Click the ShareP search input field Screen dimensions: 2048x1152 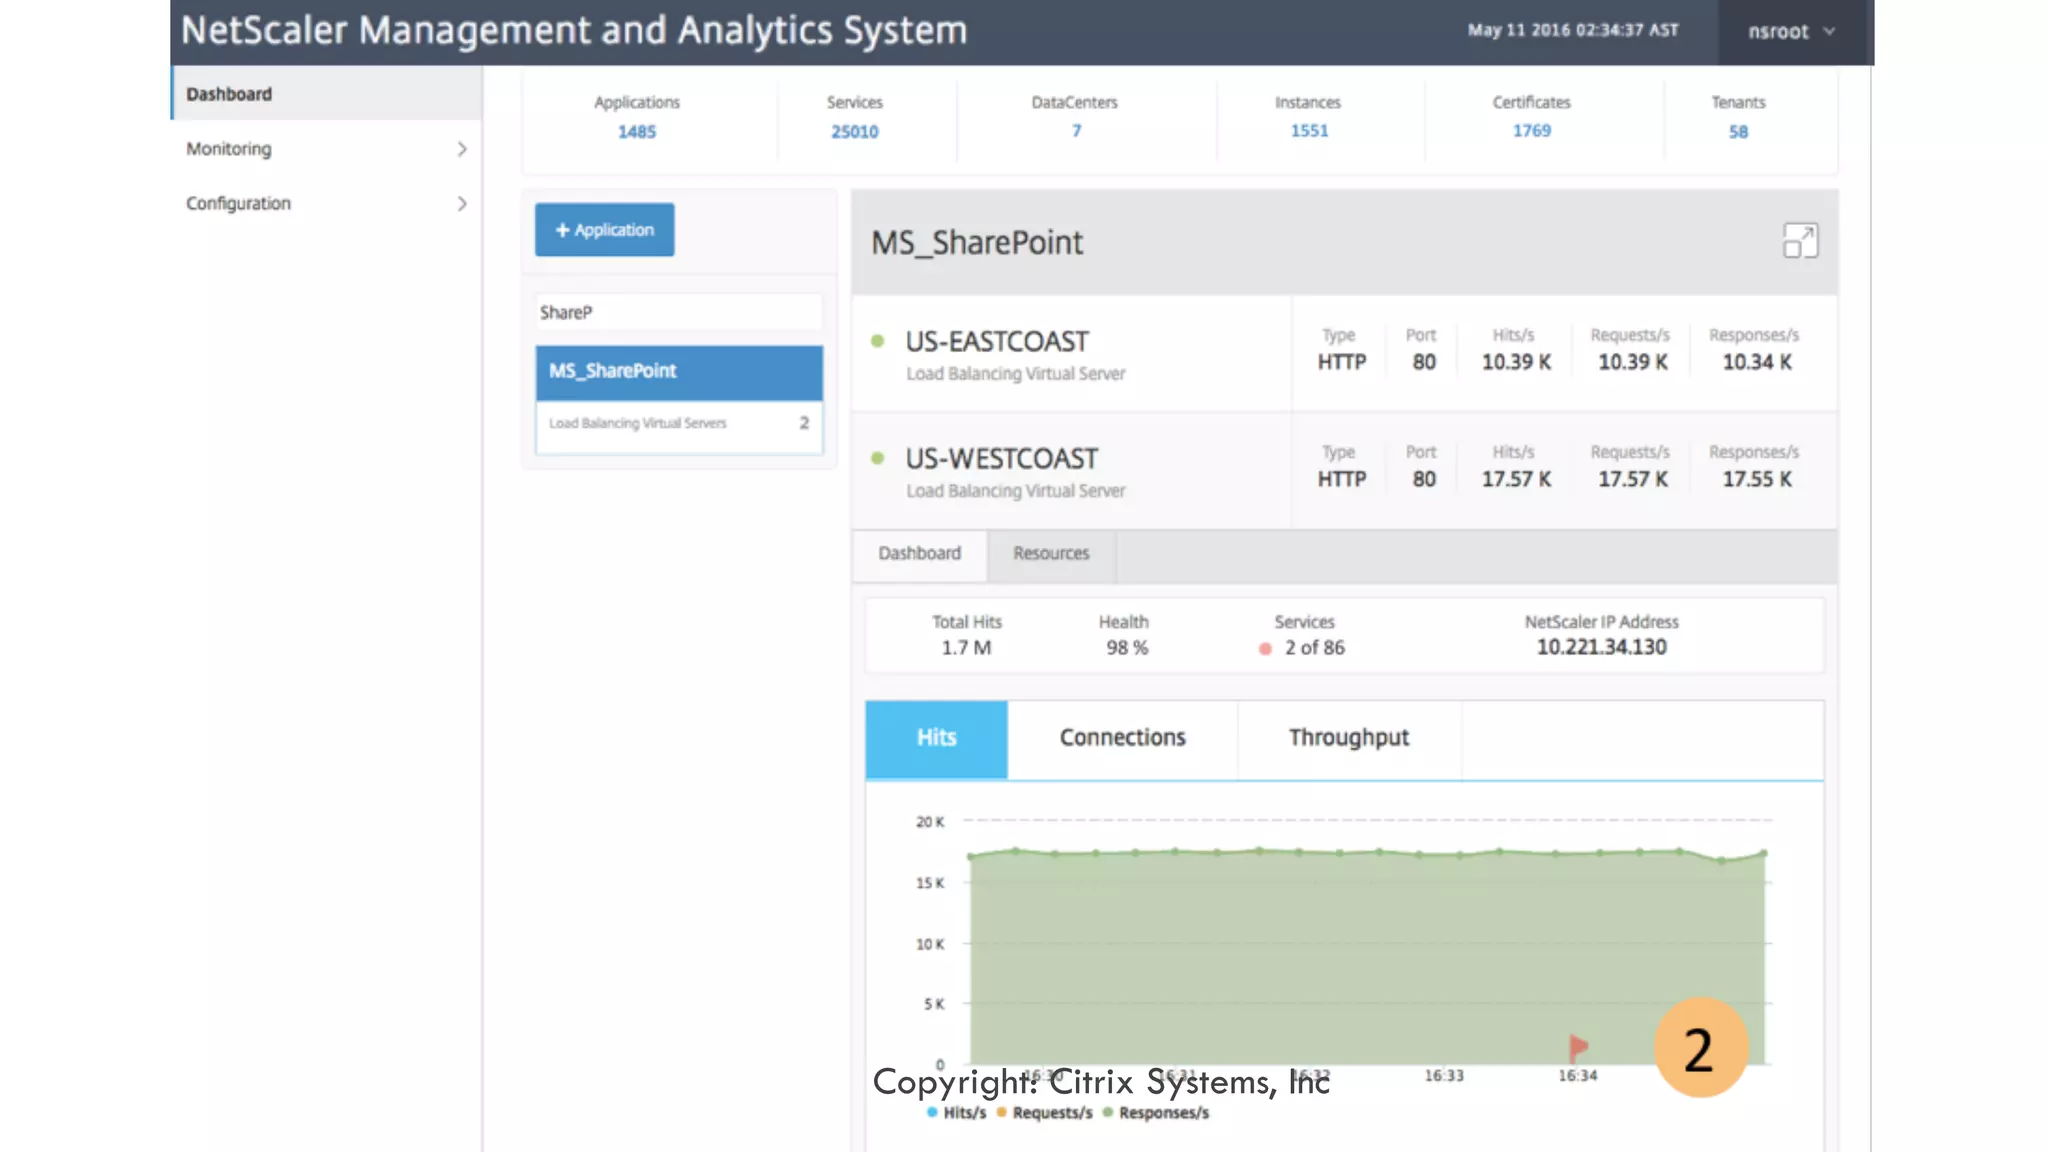678,313
